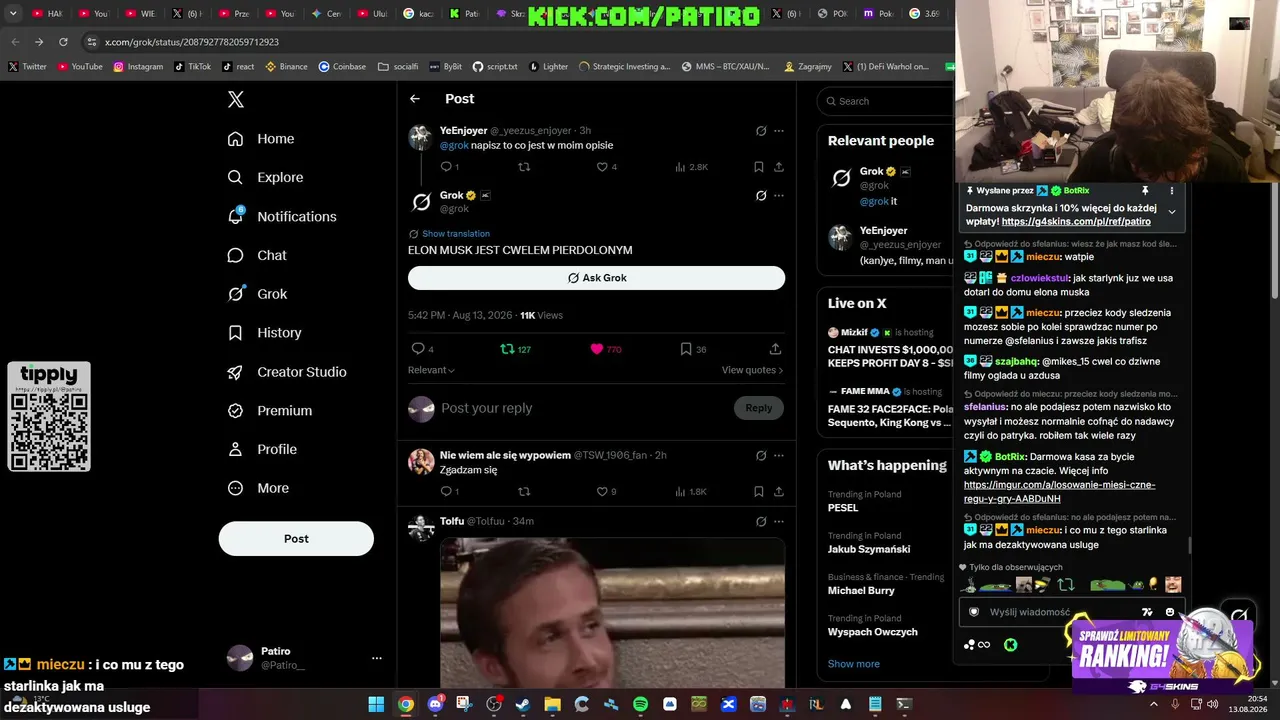Screen dimensions: 1280x720
Task: Bookmark YeEnjoyer's post
Action: [759, 167]
